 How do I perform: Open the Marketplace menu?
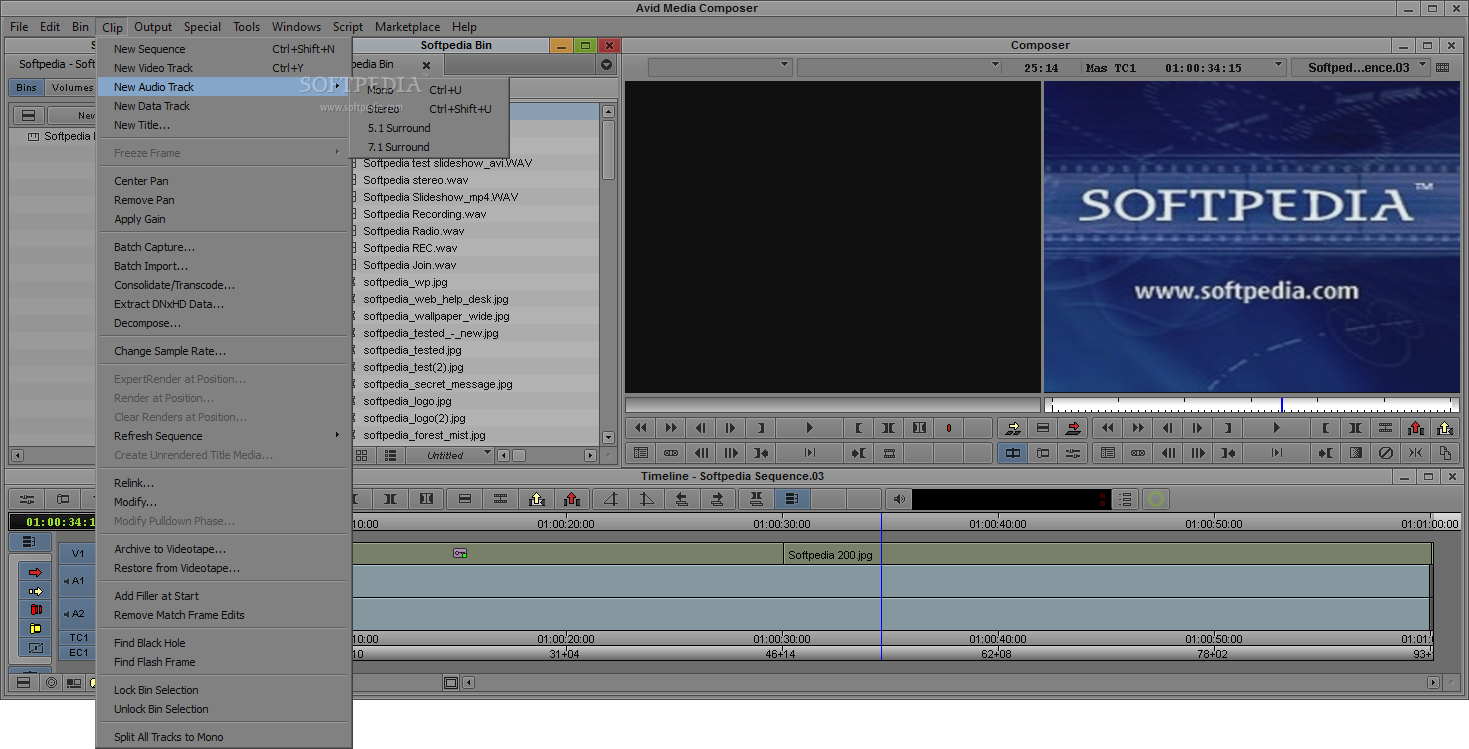[407, 27]
